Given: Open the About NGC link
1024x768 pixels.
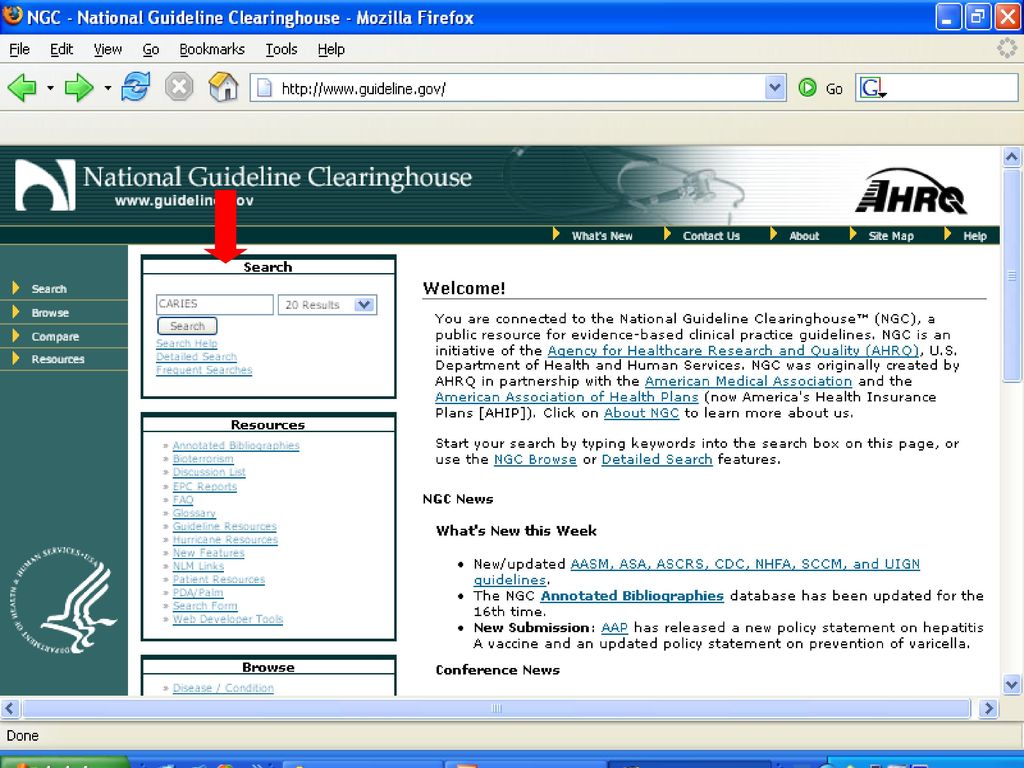Looking at the screenshot, I should point(641,413).
